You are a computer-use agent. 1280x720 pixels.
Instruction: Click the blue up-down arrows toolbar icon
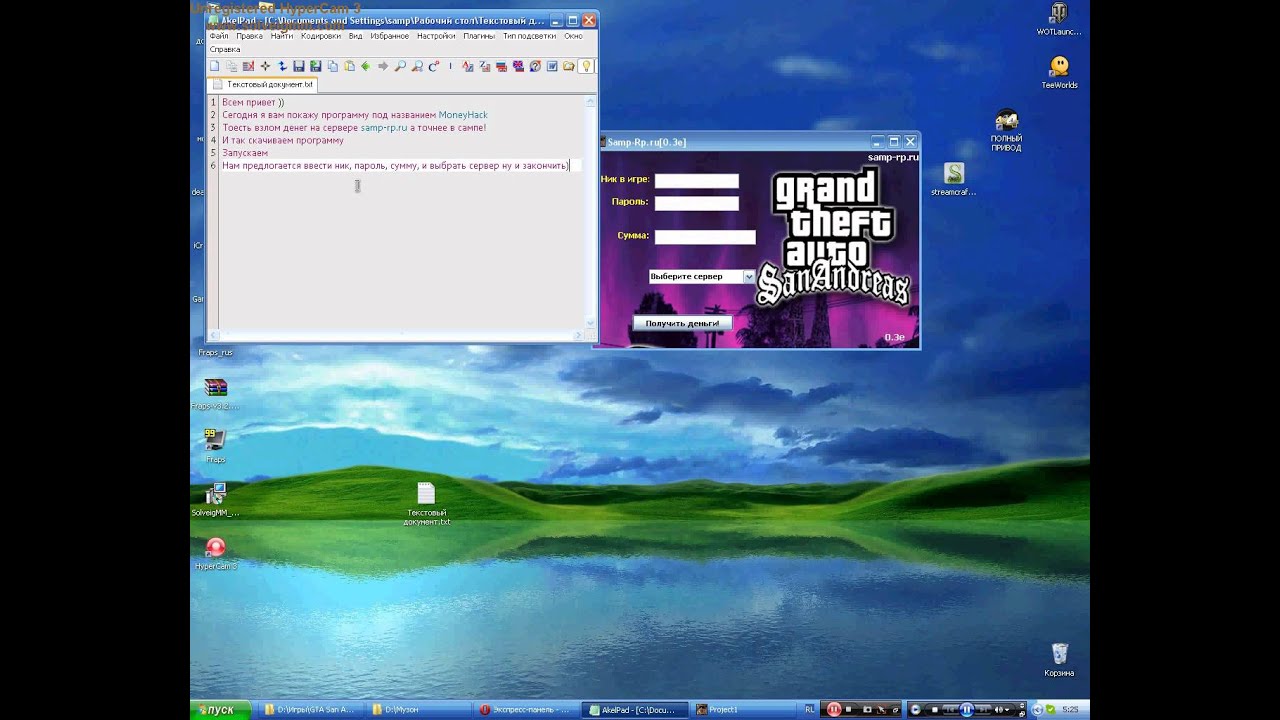tap(282, 66)
